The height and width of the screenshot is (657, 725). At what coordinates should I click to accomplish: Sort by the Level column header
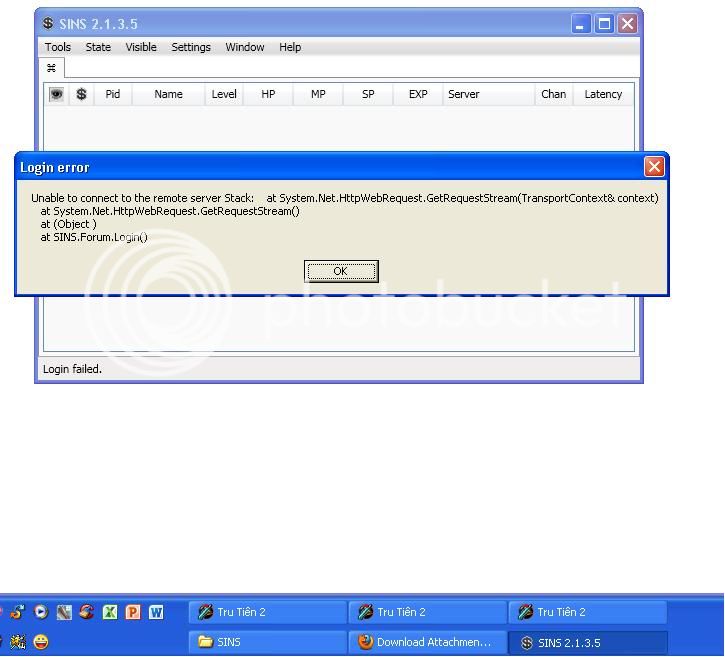coord(224,94)
